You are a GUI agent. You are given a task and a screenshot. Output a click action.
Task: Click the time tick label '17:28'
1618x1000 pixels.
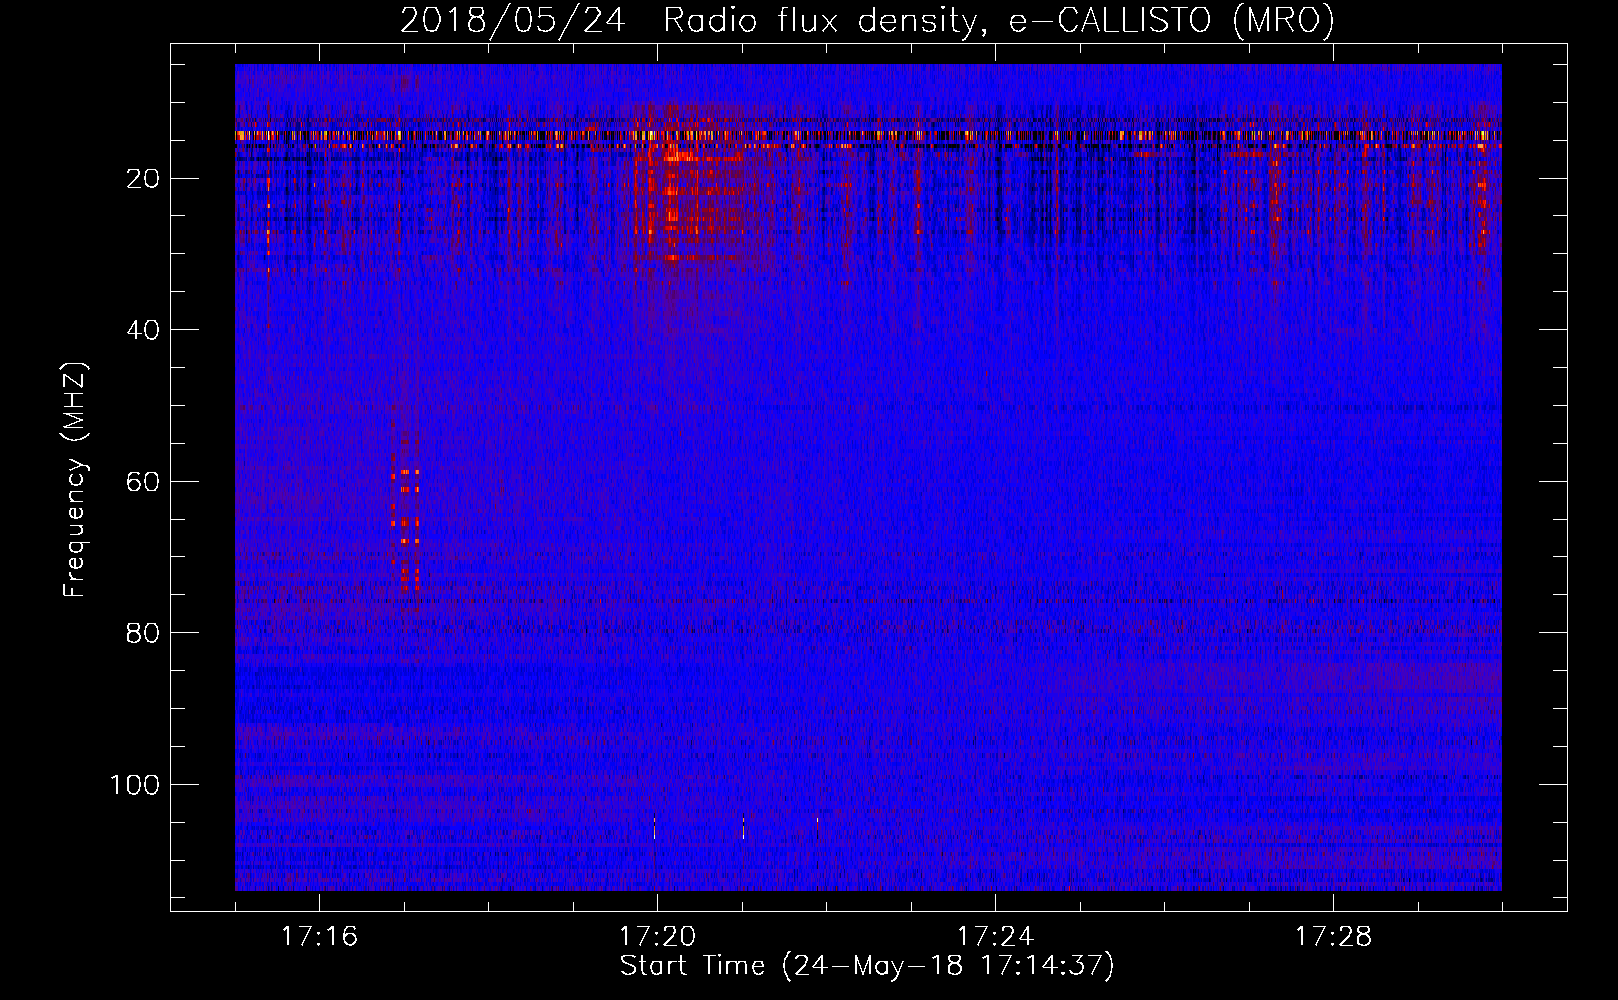coord(1333,937)
